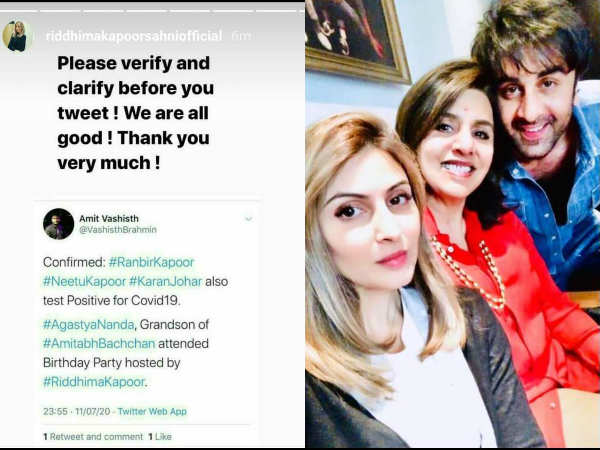The image size is (600, 450).
Task: Click the first story progress bar segment
Action: 18,11
